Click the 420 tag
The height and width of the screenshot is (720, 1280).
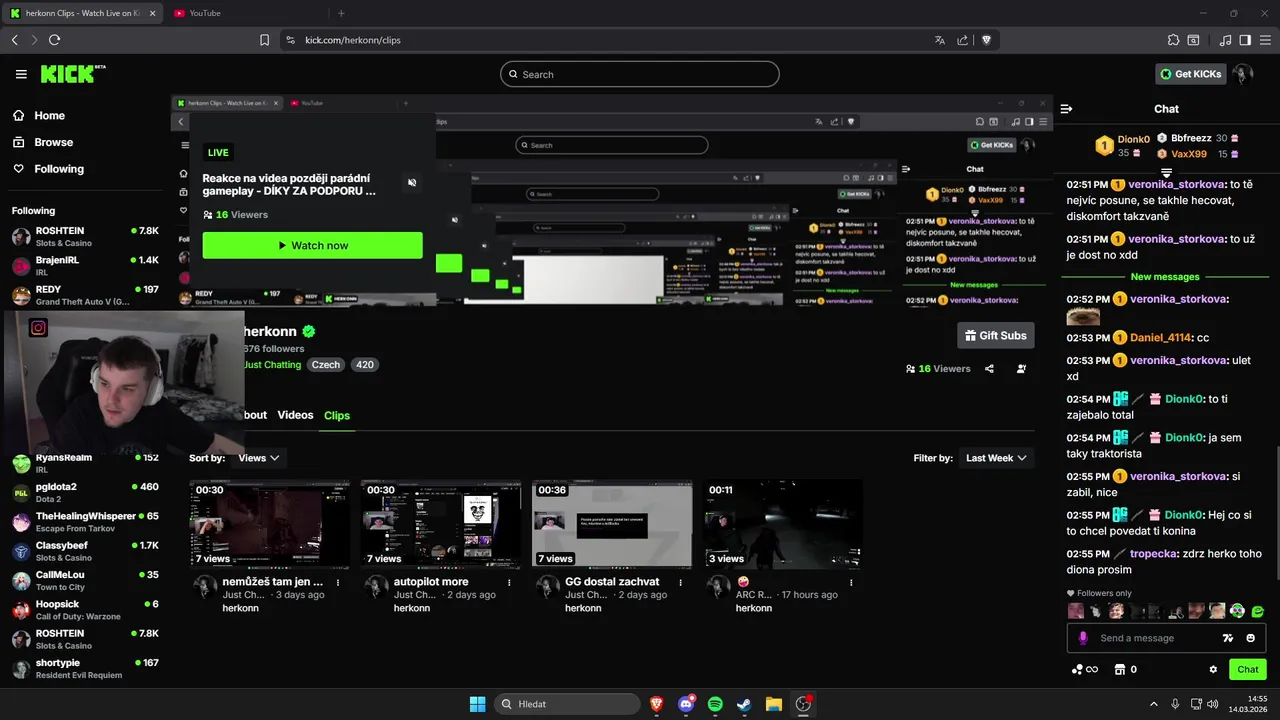365,365
